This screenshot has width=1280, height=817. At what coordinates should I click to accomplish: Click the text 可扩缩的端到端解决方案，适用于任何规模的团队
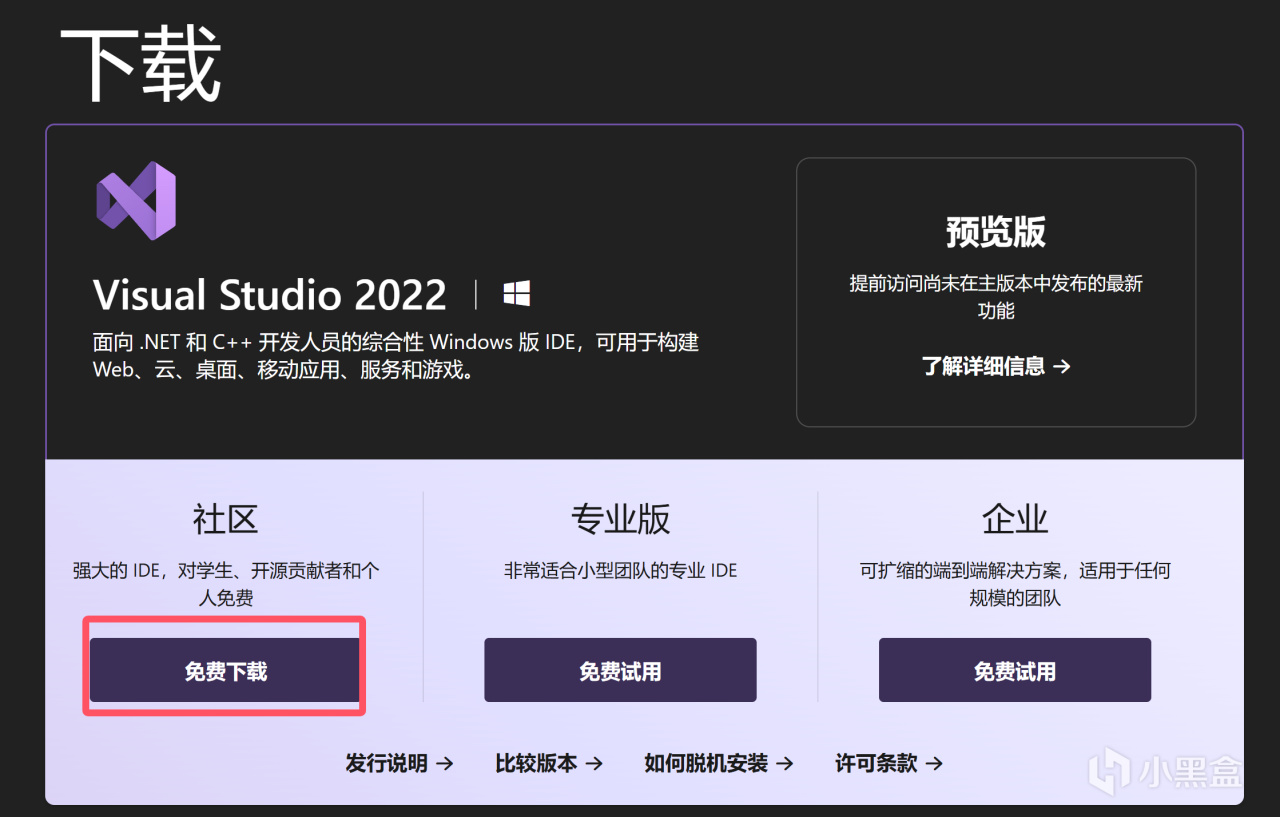tap(1015, 585)
